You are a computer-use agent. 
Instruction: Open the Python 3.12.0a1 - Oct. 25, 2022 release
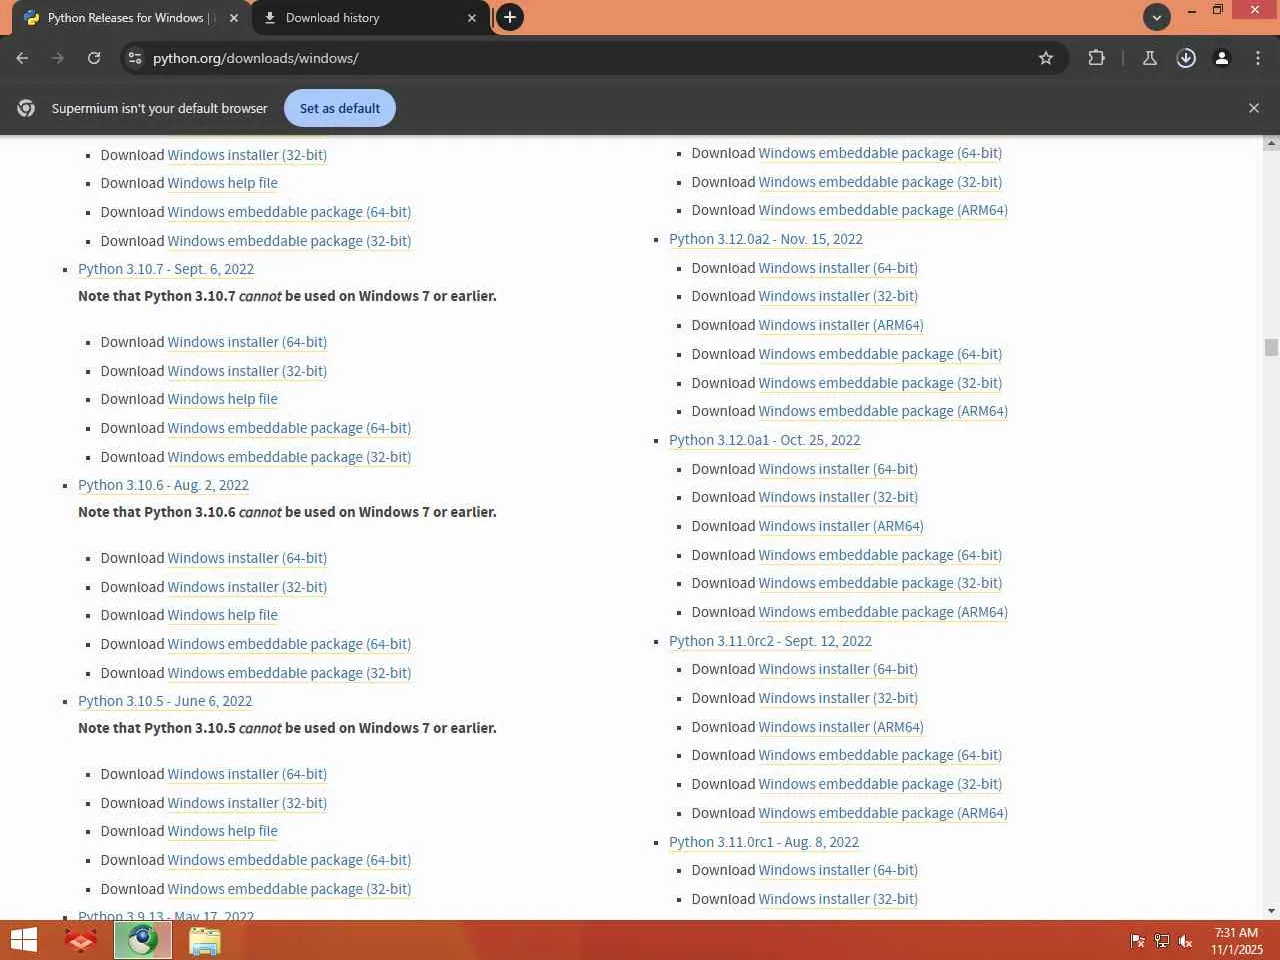[765, 440]
